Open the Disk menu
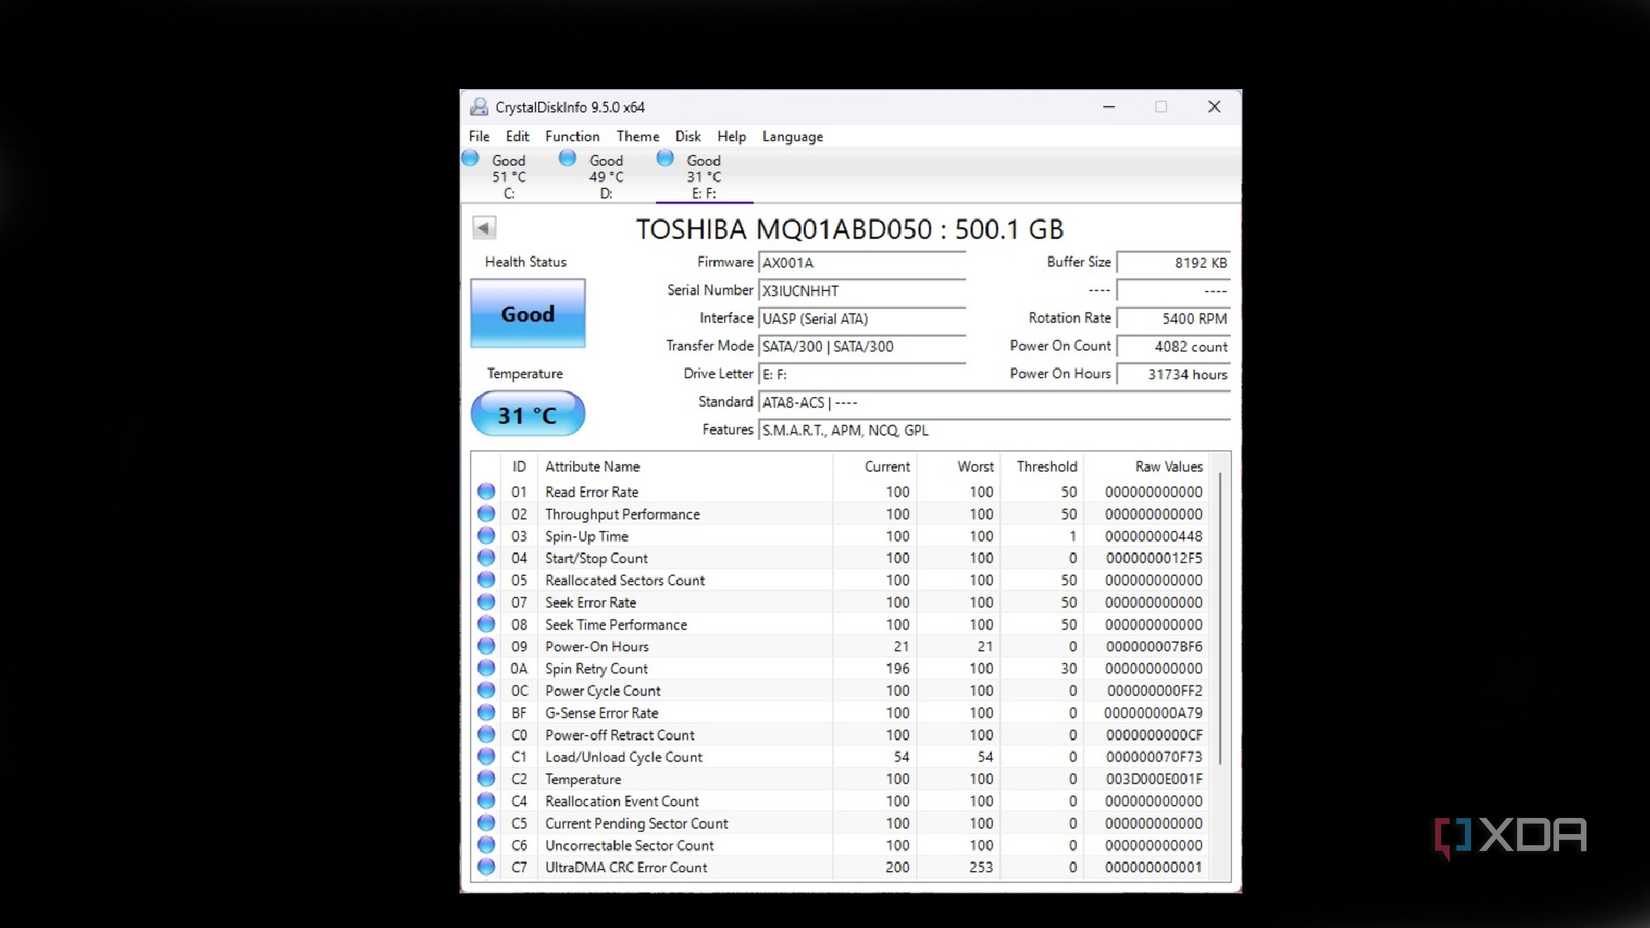This screenshot has width=1650, height=928. 688,136
